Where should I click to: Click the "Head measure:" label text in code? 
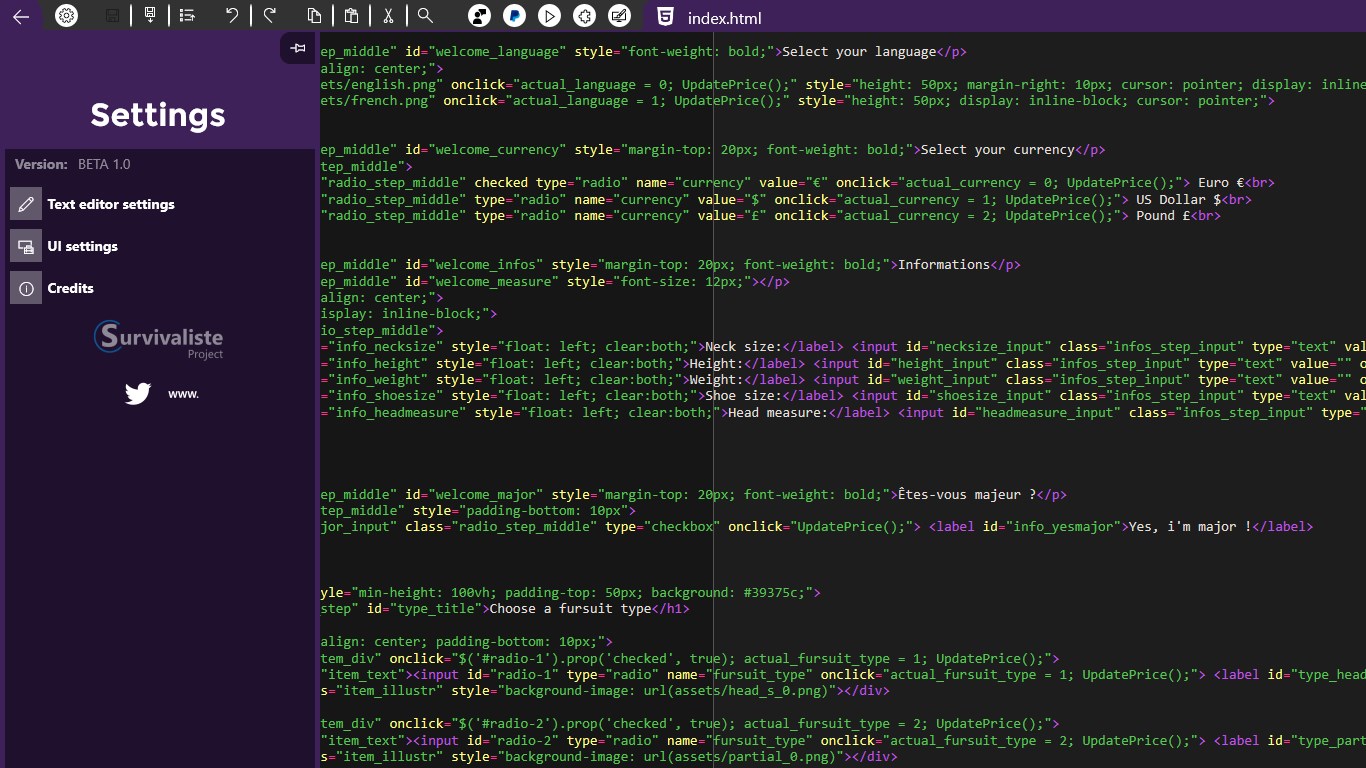(x=778, y=413)
